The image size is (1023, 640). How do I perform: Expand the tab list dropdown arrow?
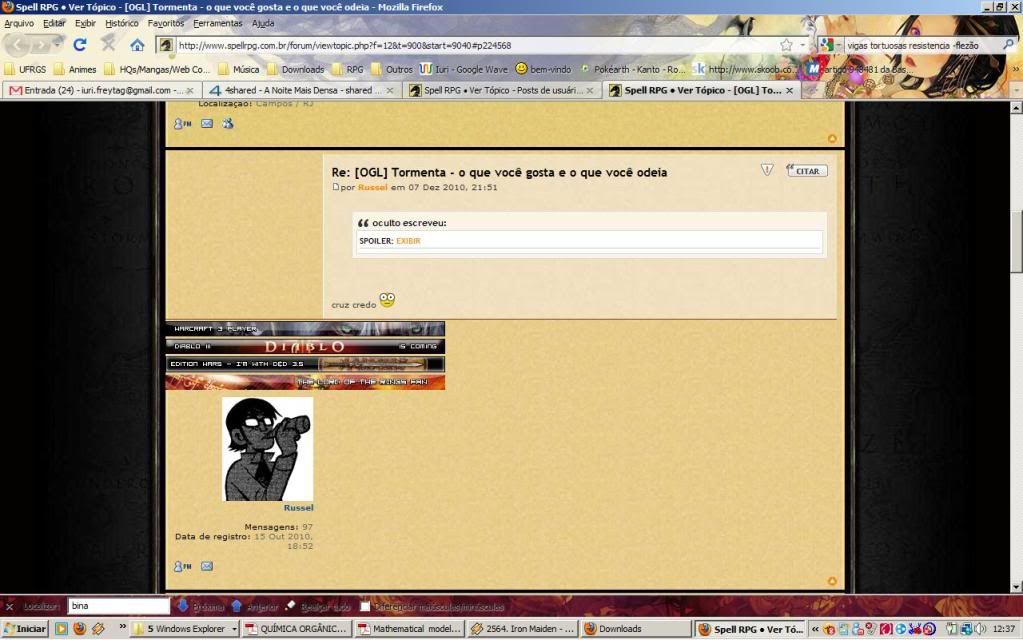pos(1015,91)
